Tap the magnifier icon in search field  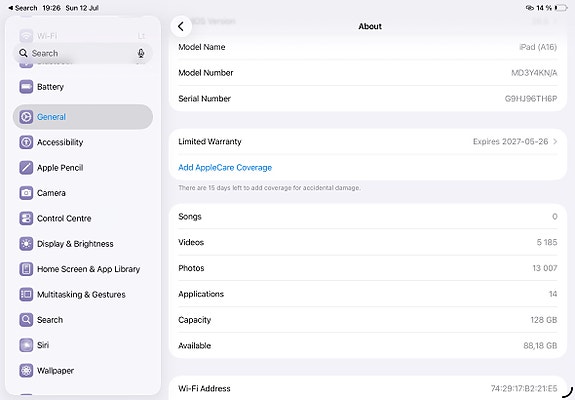pos(23,53)
